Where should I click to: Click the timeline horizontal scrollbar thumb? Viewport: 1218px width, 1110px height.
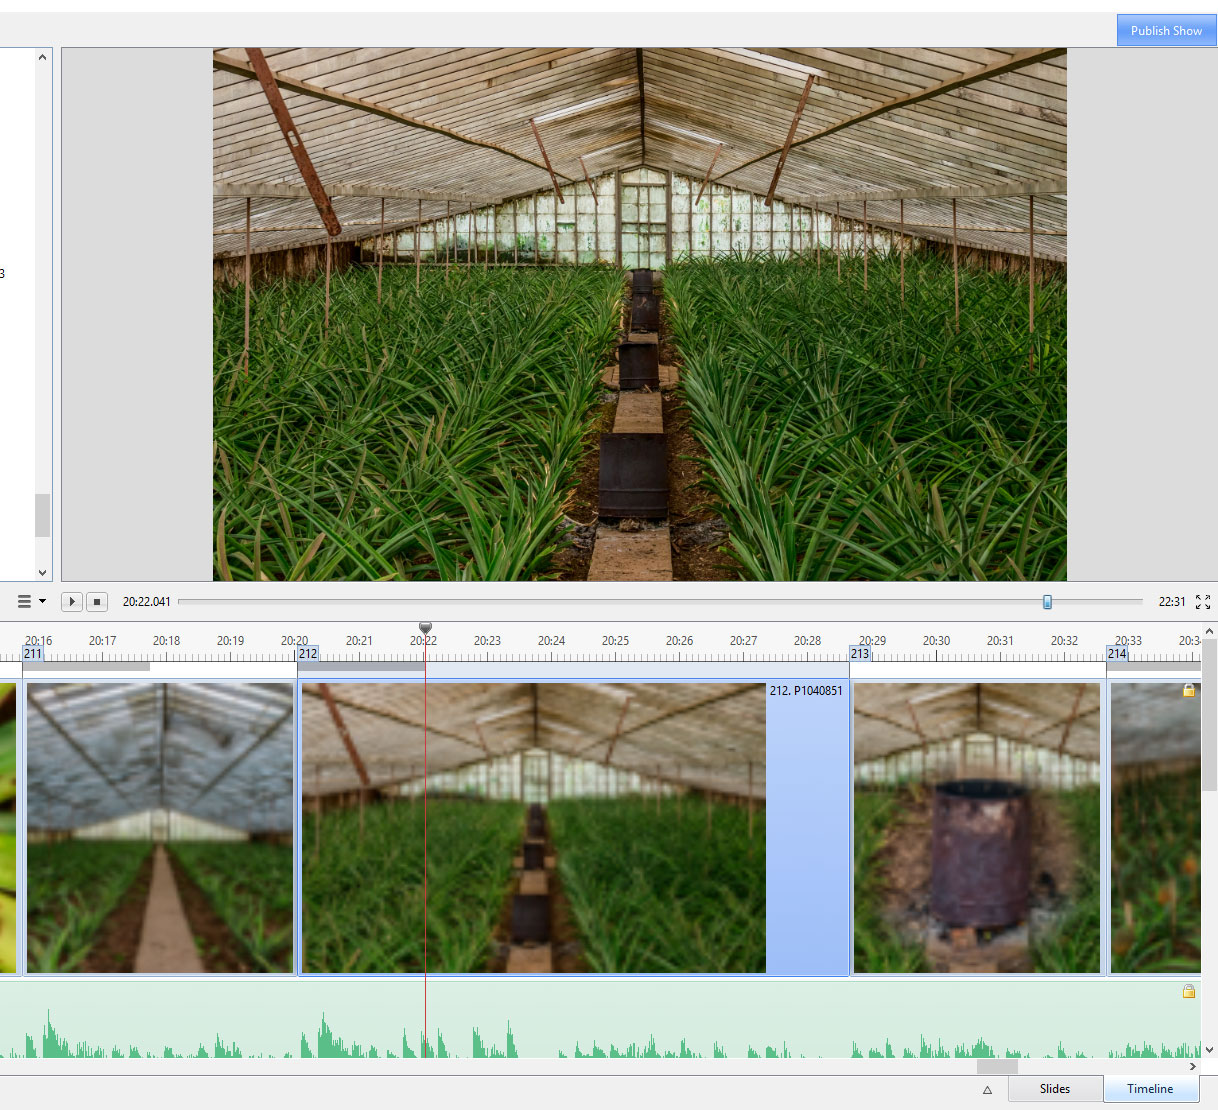[x=996, y=1067]
